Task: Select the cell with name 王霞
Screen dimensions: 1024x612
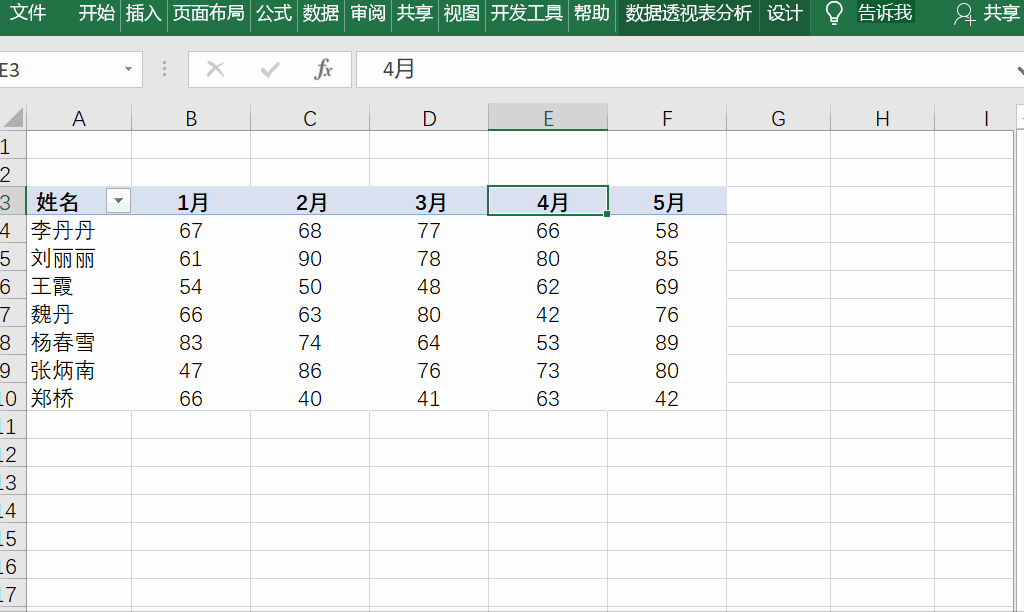Action: [x=79, y=286]
